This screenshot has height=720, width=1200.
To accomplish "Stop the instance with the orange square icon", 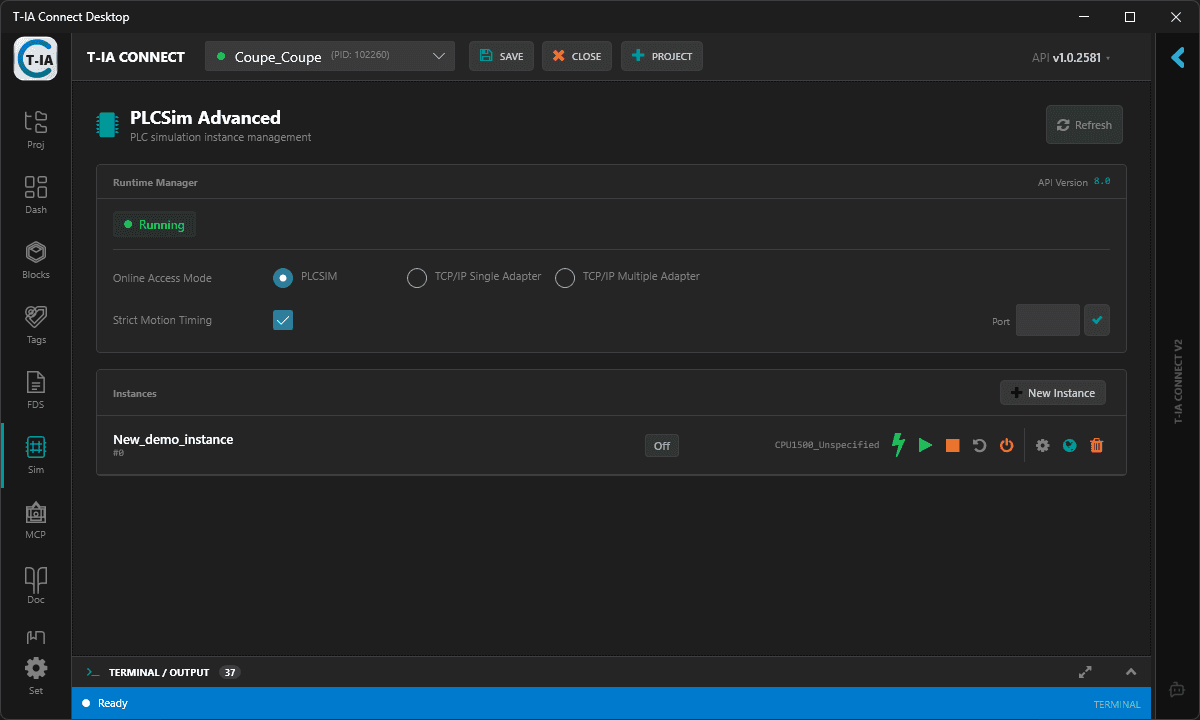I will (951, 445).
